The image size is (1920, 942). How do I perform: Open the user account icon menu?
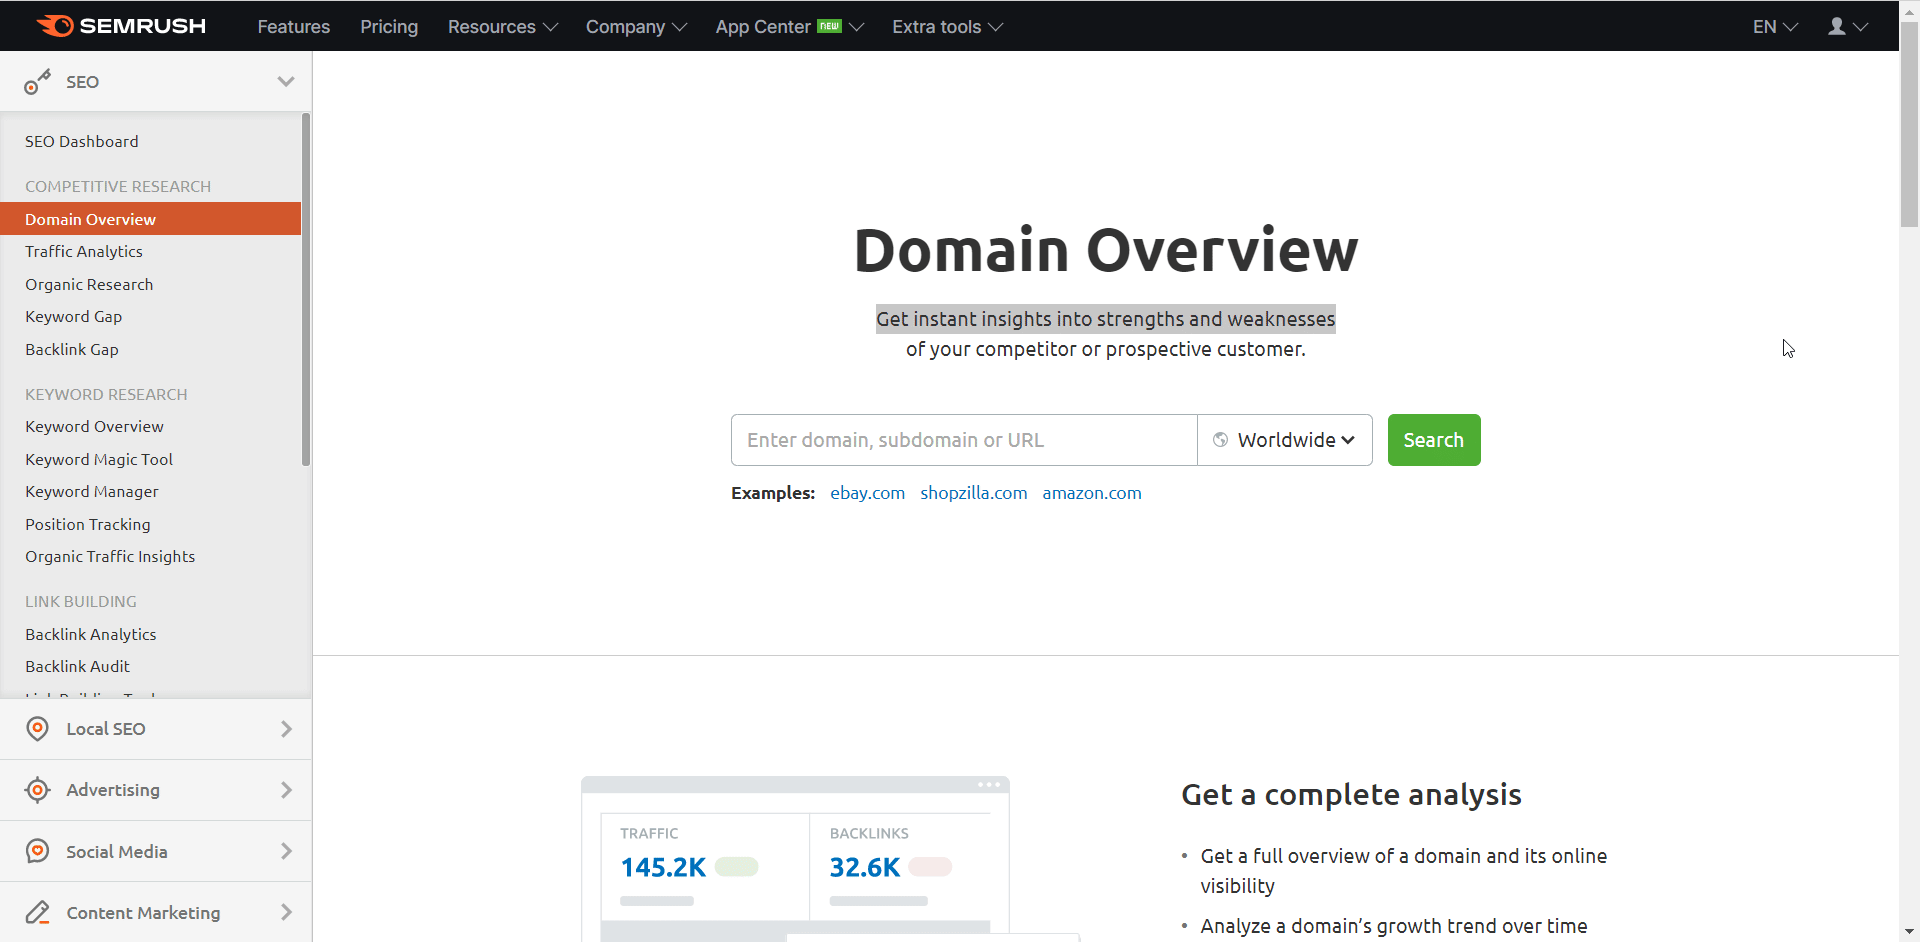coord(1847,27)
